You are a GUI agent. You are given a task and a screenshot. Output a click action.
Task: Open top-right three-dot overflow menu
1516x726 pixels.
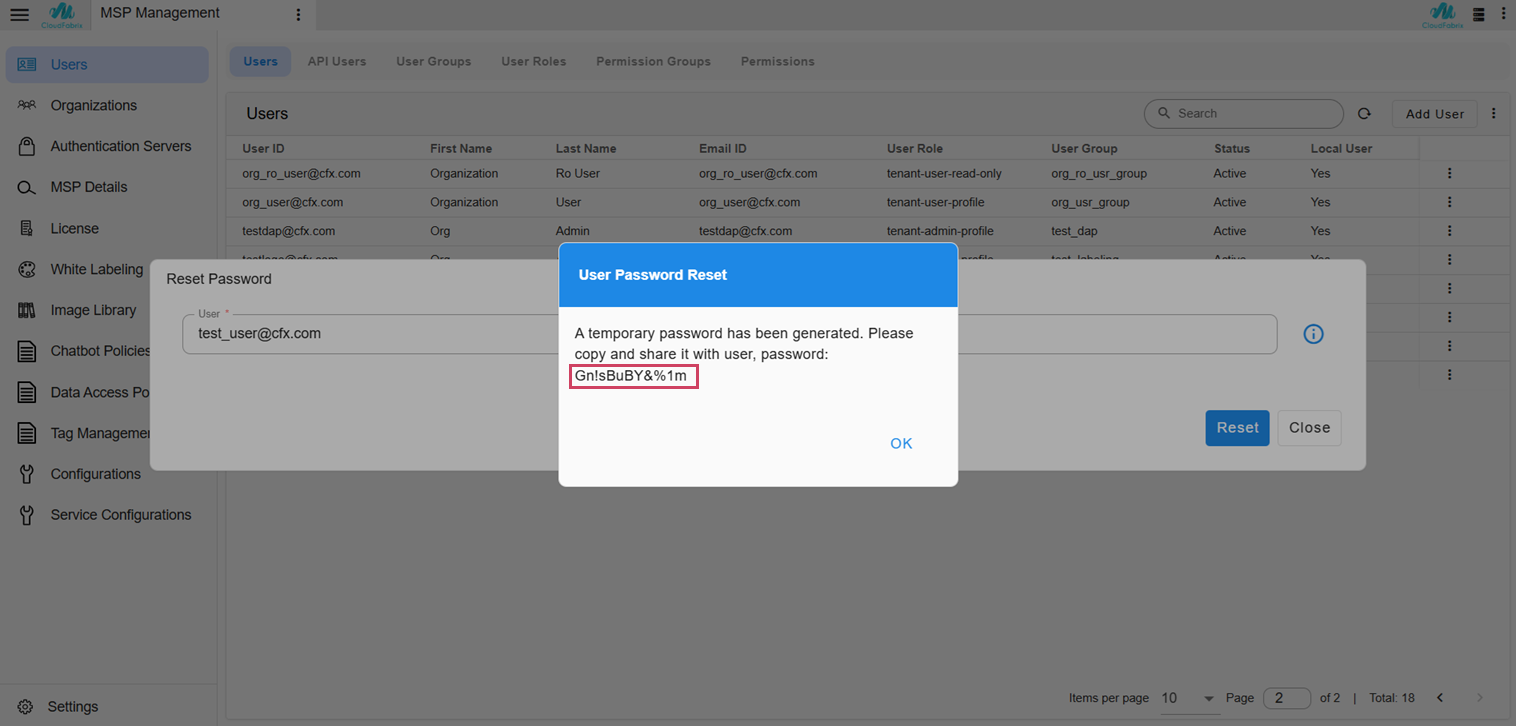1503,14
